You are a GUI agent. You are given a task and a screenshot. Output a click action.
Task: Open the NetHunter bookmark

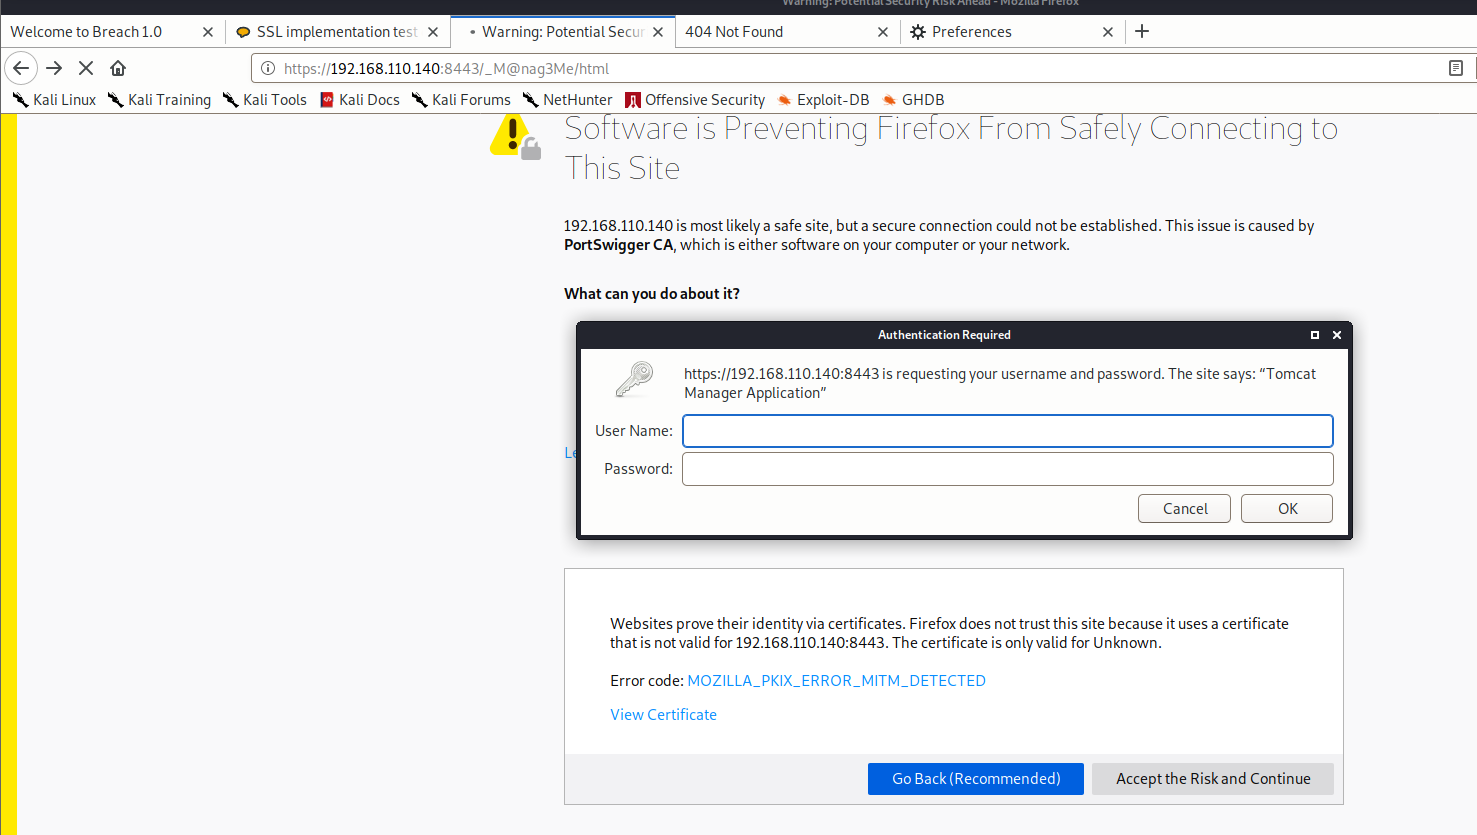(x=567, y=100)
